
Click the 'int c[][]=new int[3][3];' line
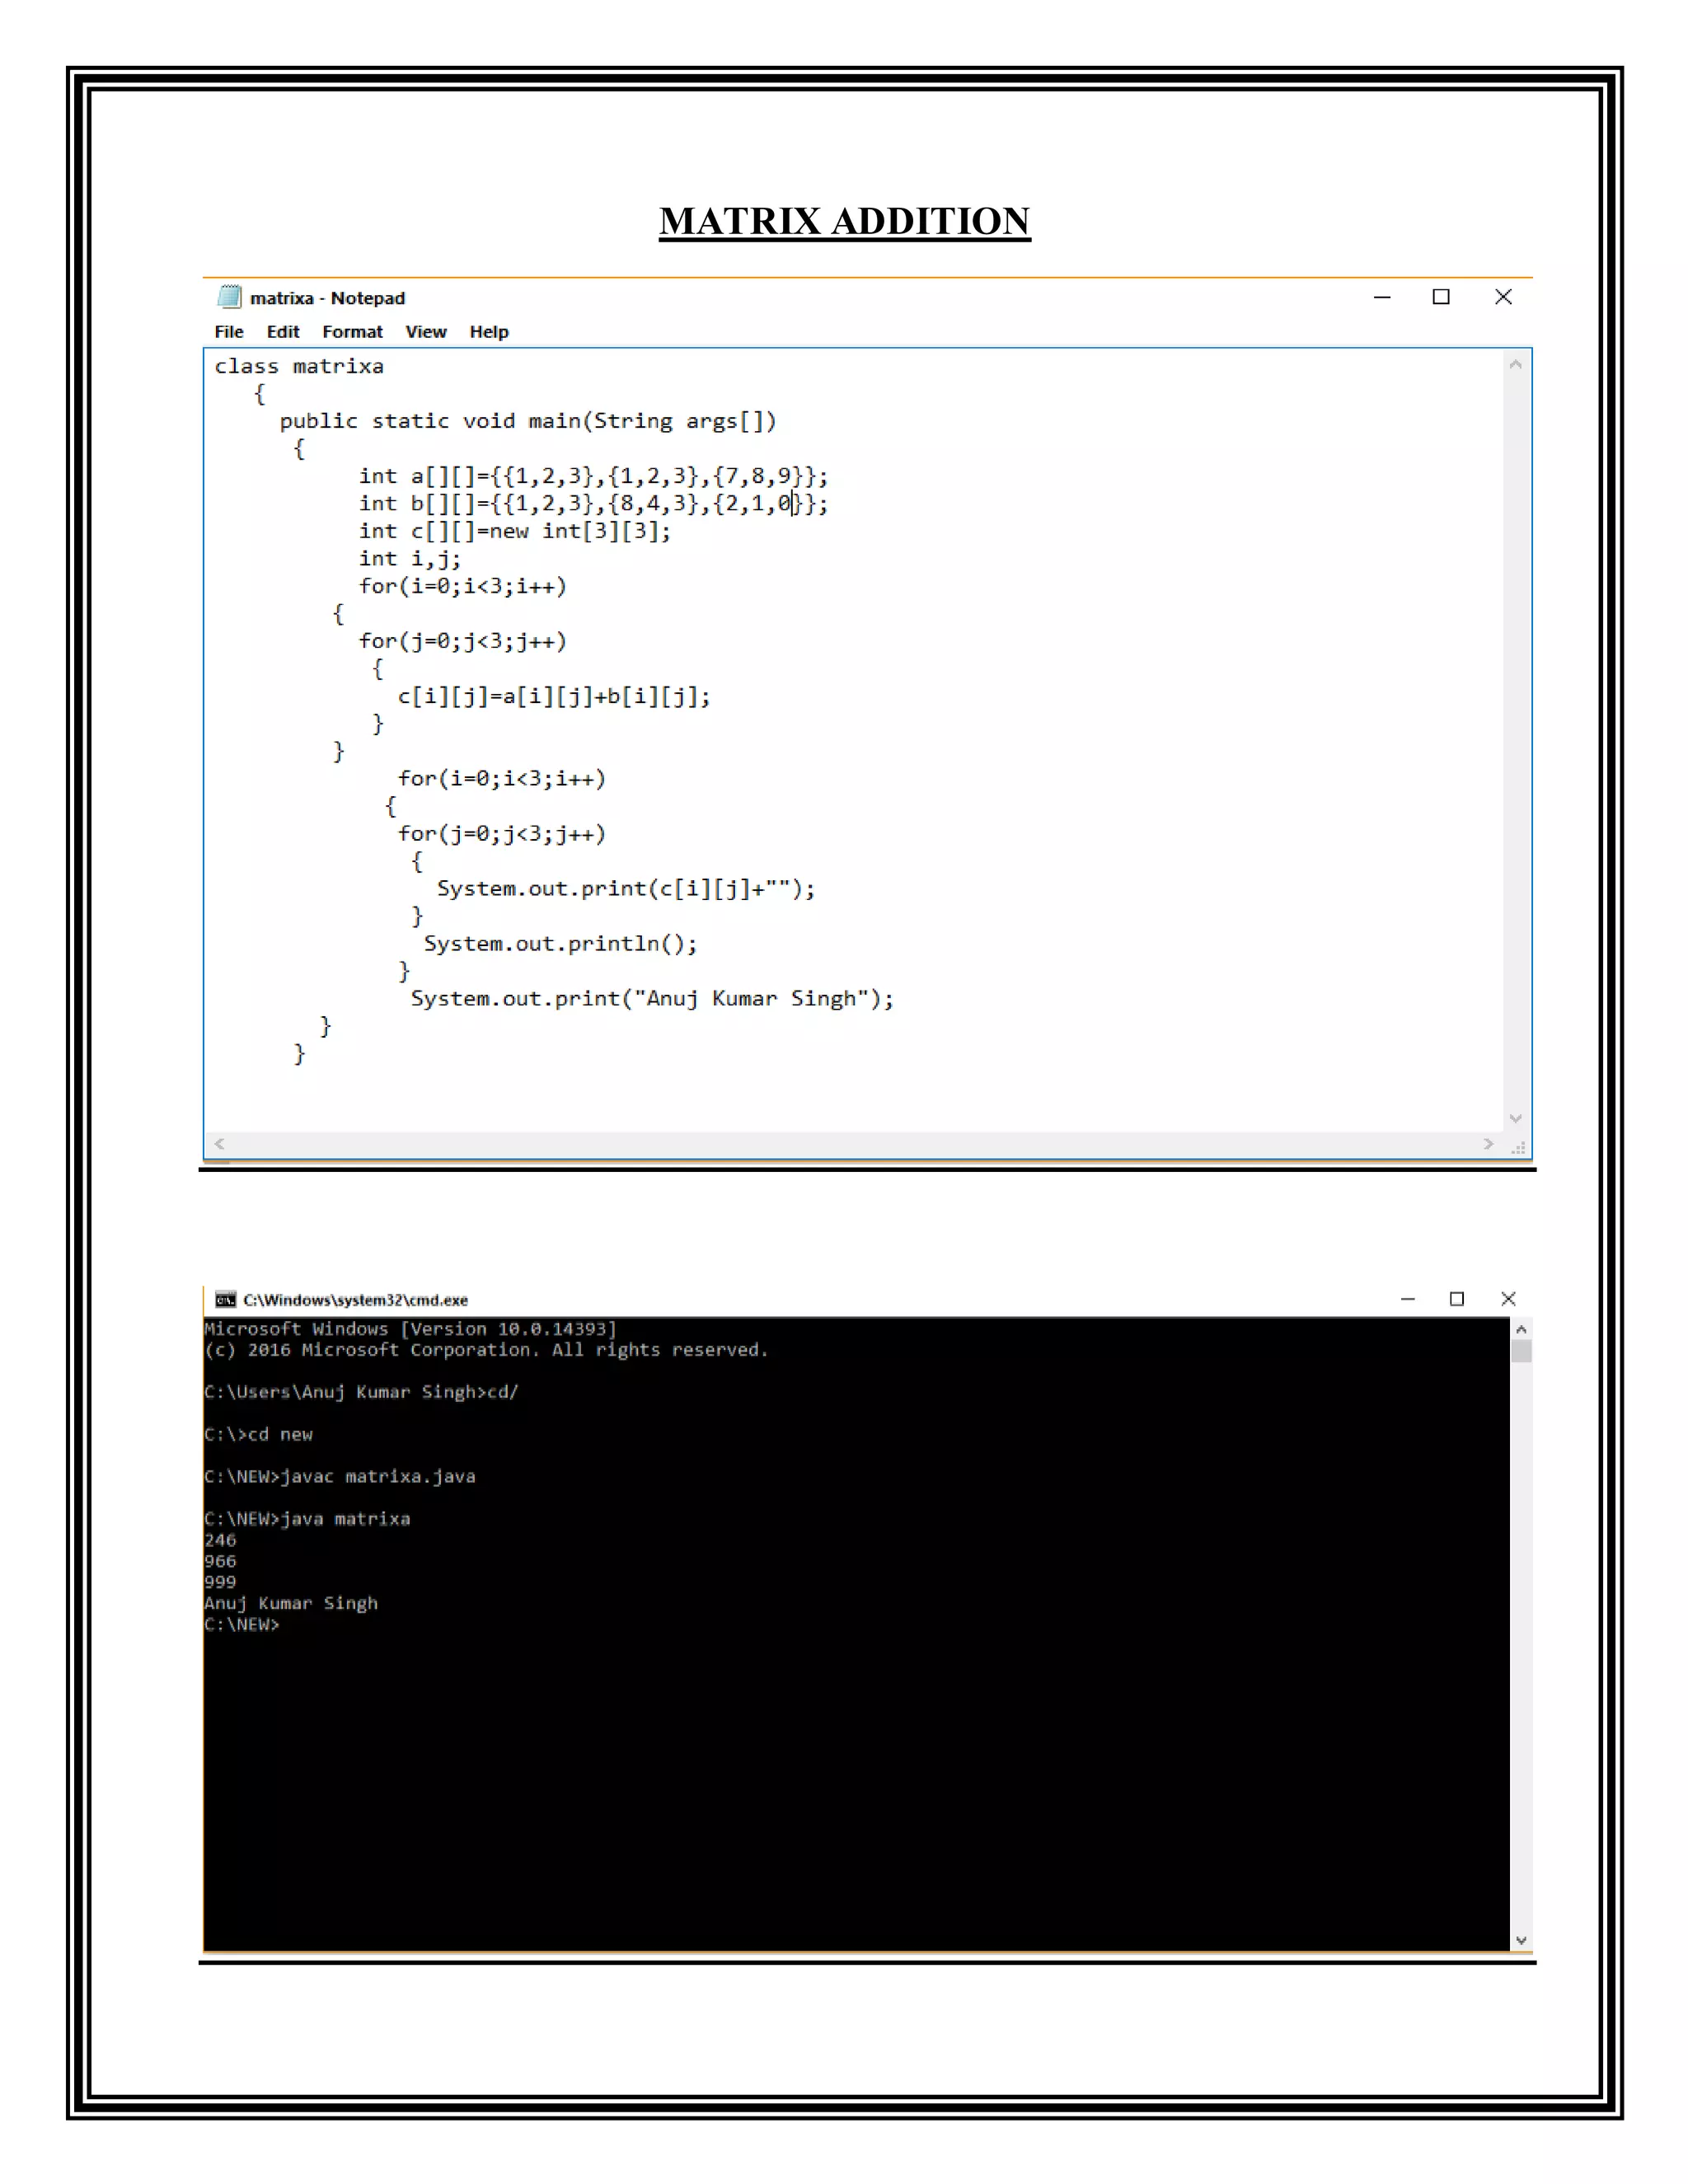(515, 531)
